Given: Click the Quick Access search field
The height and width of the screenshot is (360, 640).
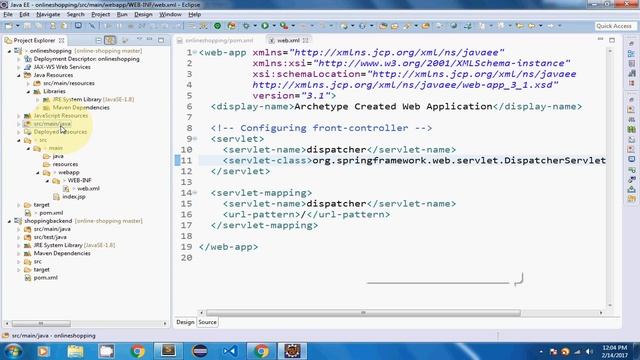Looking at the screenshot, I should click(614, 26).
